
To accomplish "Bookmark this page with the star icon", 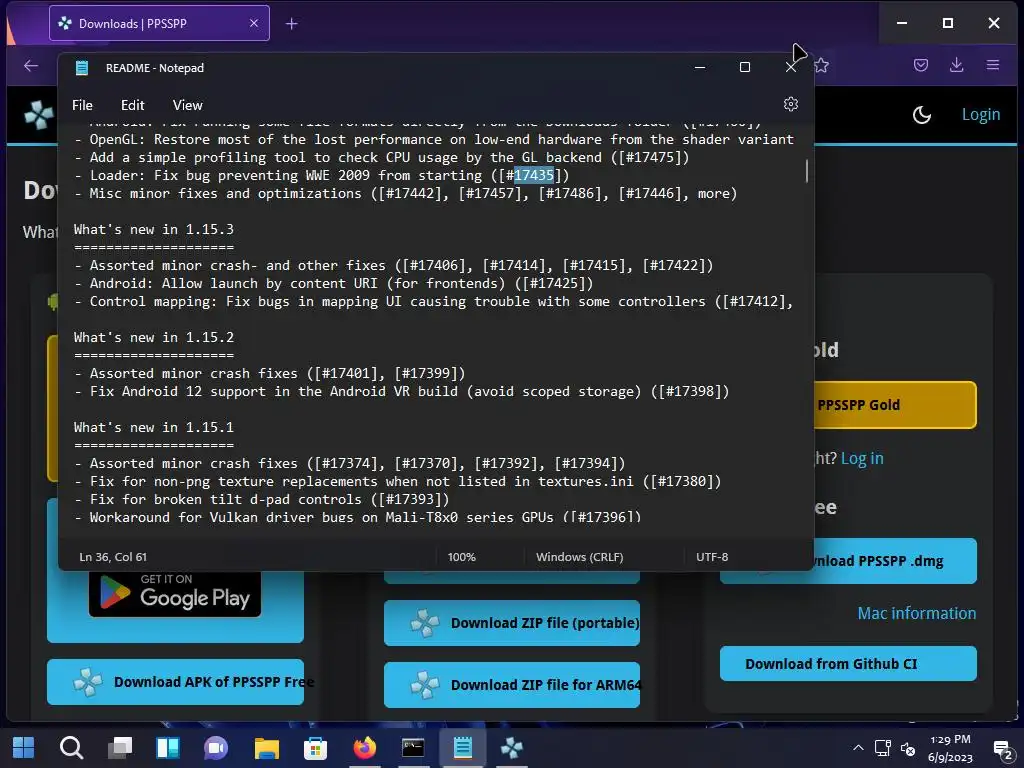I will click(821, 65).
